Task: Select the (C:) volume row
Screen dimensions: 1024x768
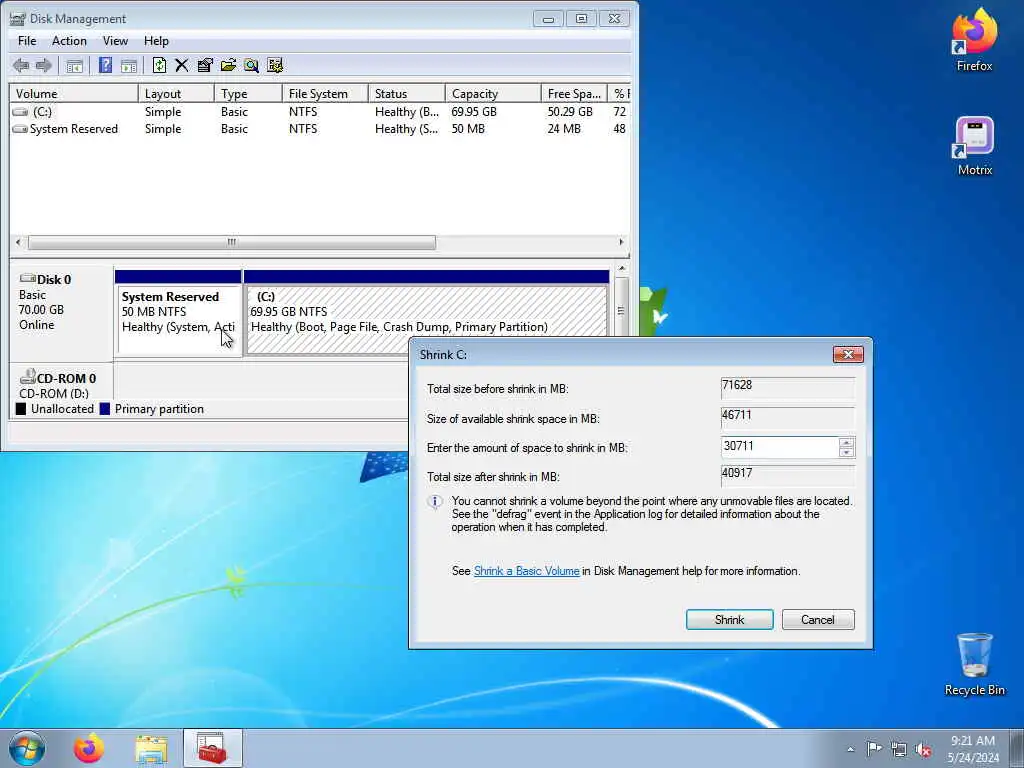Action: pos(319,112)
